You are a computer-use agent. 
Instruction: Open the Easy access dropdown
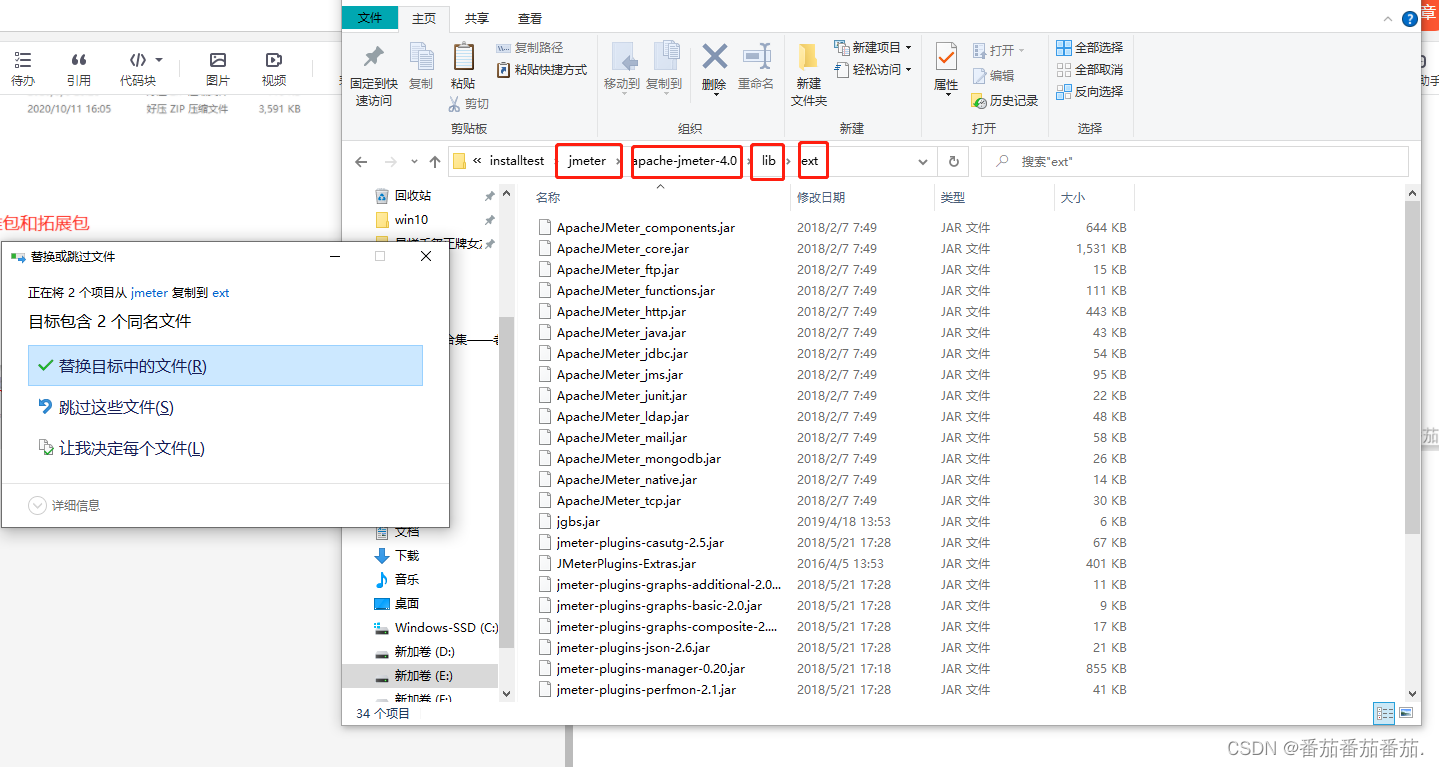point(873,70)
